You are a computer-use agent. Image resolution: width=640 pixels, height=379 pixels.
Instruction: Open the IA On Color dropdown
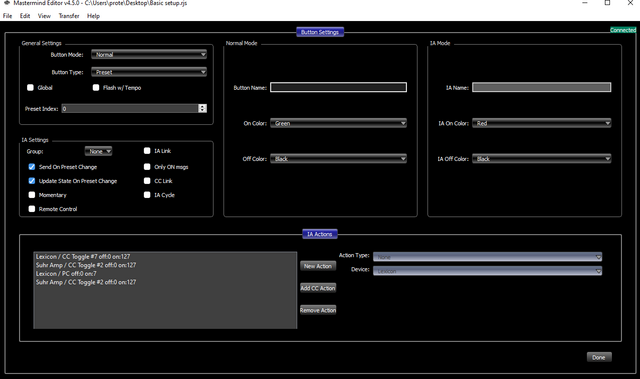coord(542,123)
